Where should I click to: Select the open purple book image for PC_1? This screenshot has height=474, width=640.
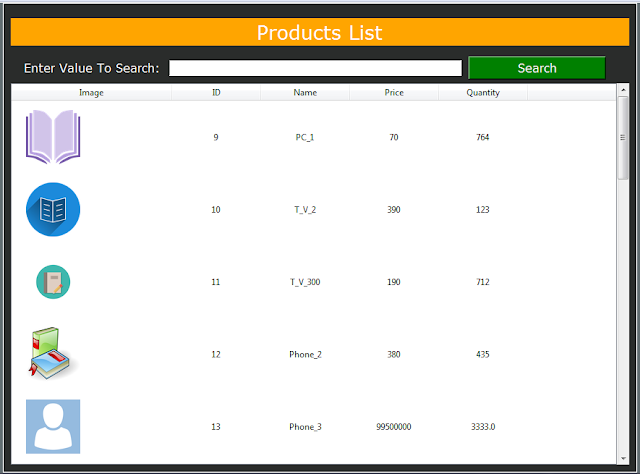[53, 137]
